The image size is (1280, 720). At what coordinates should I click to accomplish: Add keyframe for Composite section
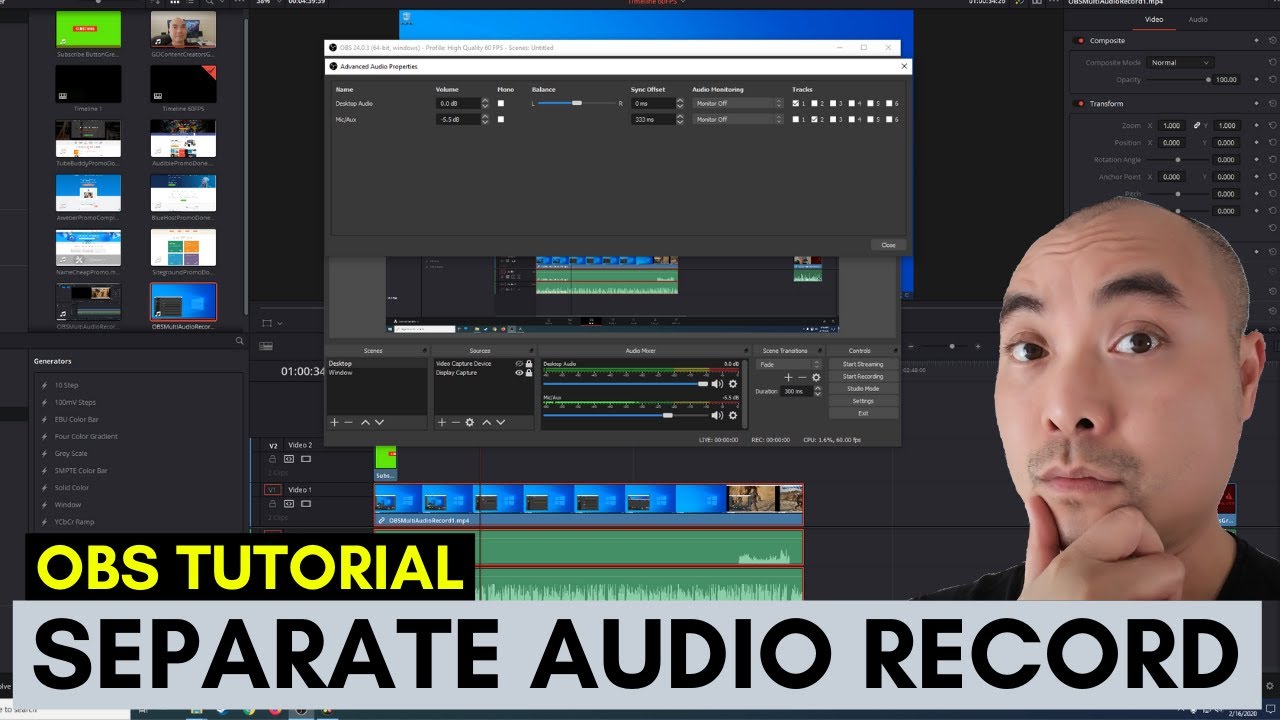pyautogui.click(x=1256, y=40)
